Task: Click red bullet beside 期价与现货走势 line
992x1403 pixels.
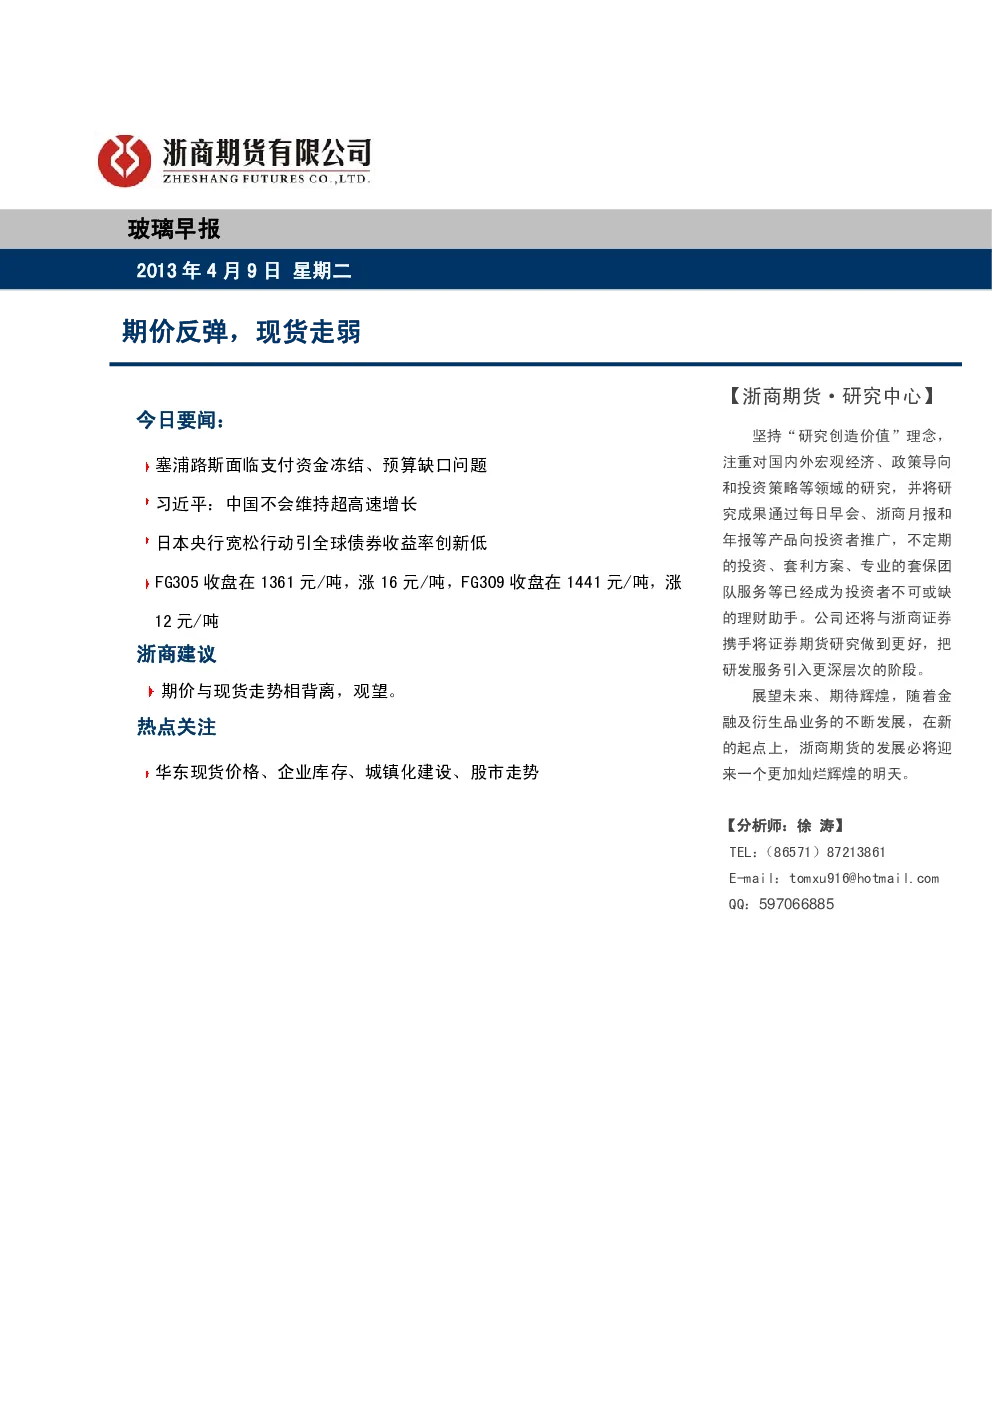Action: (x=151, y=692)
